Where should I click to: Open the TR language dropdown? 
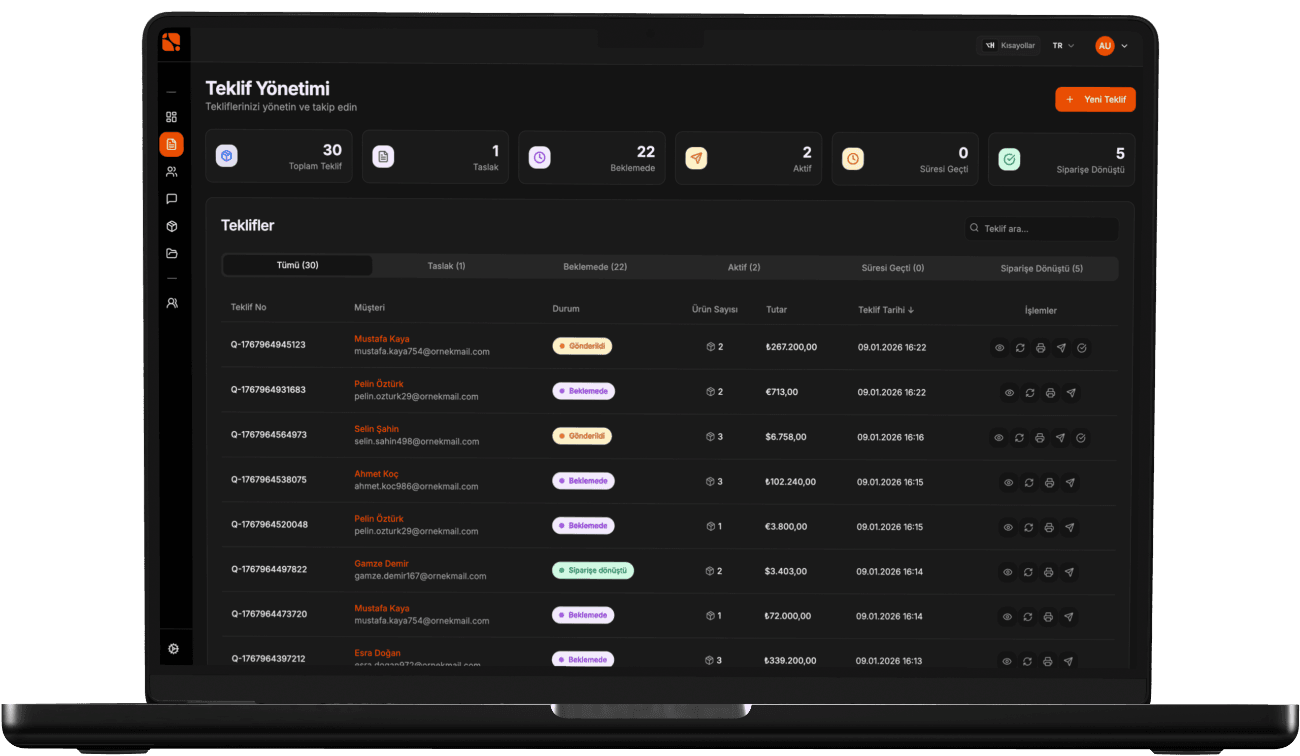click(x=1063, y=46)
